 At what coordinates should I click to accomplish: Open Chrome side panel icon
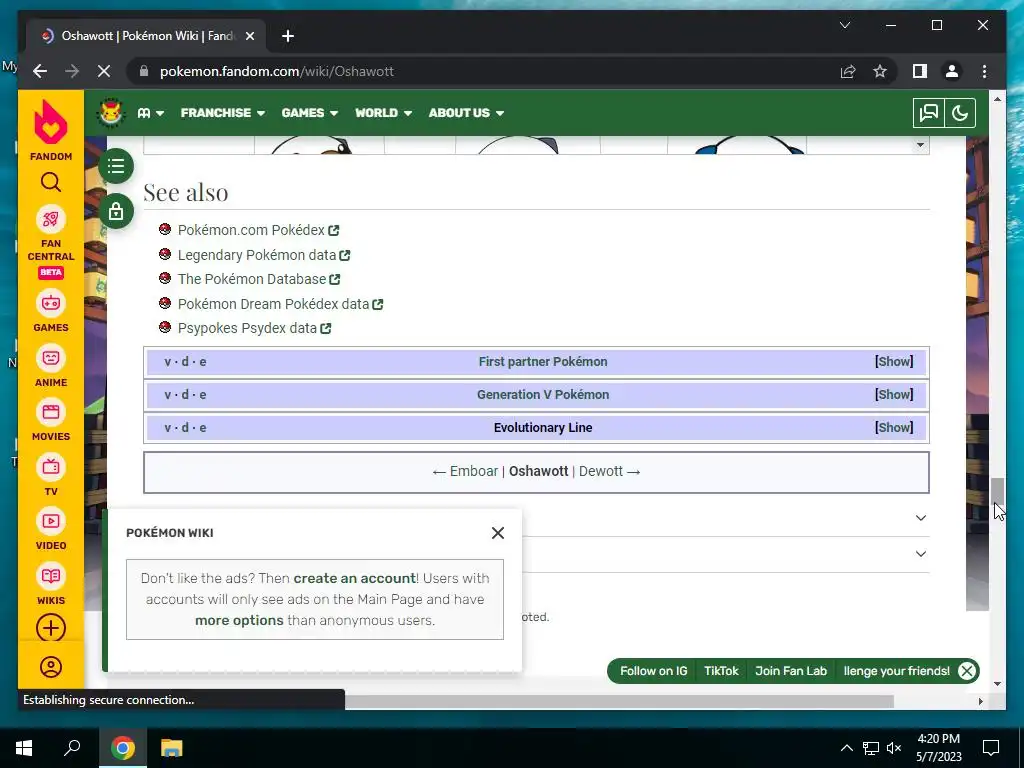(x=920, y=71)
